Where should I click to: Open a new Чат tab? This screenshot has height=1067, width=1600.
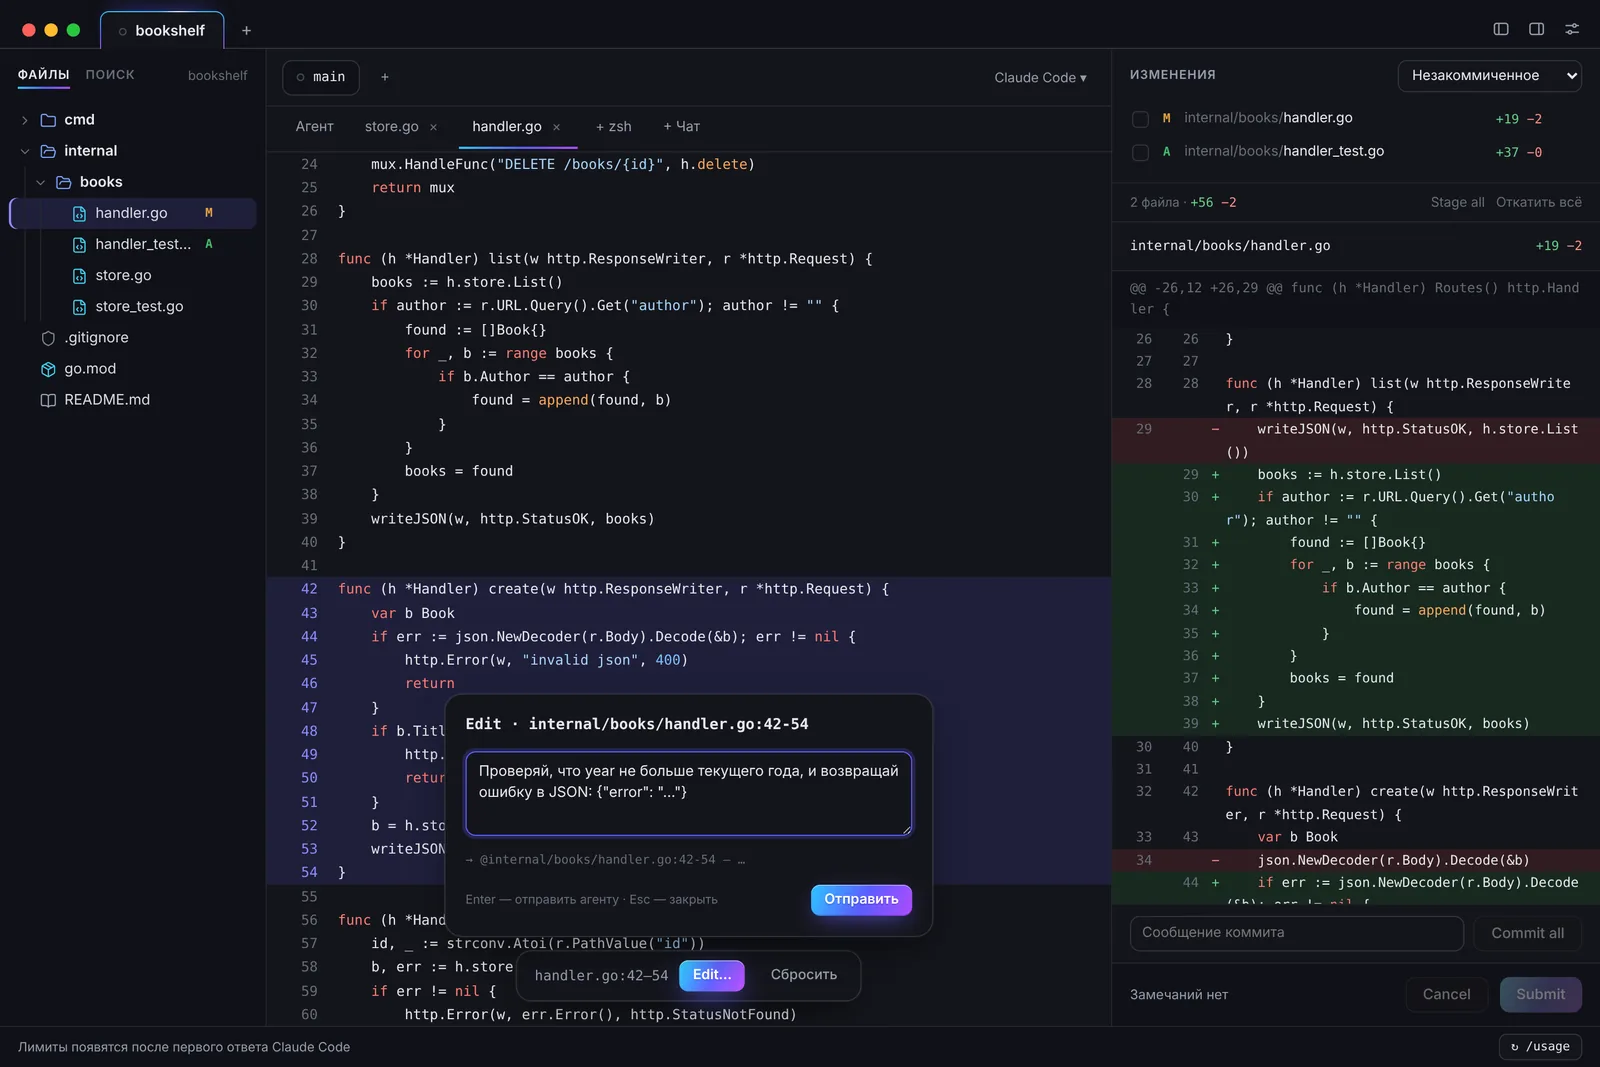(681, 127)
